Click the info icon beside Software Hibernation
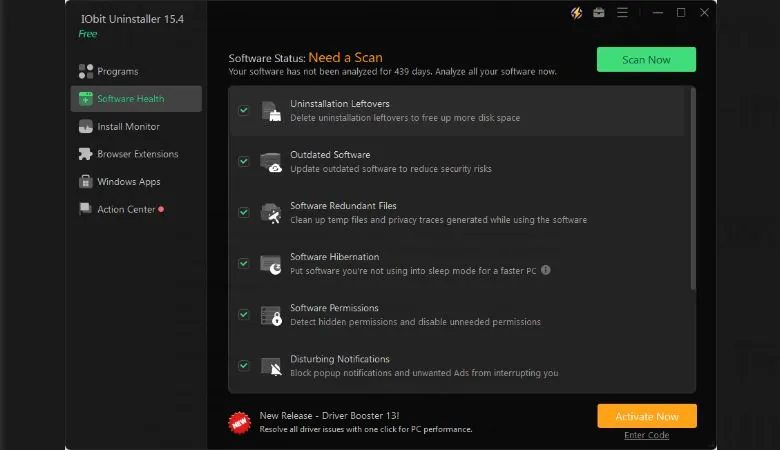Screen dimensions: 780x450 point(546,270)
